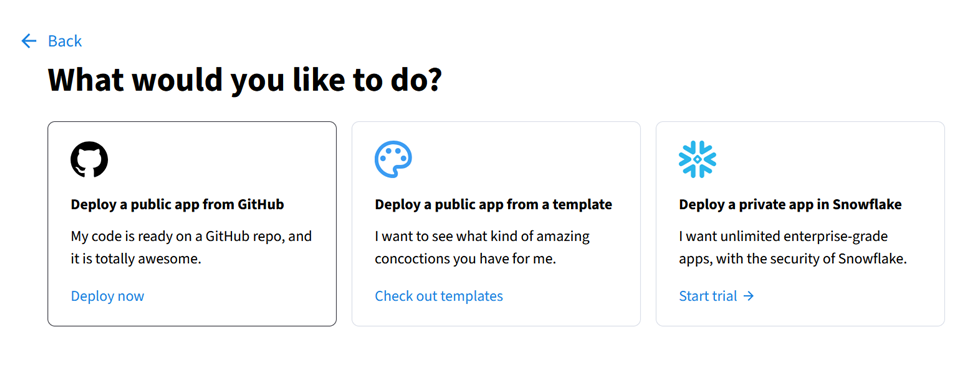Click the word Snowflake in the third card's description
The width and height of the screenshot is (974, 370).
point(878,259)
